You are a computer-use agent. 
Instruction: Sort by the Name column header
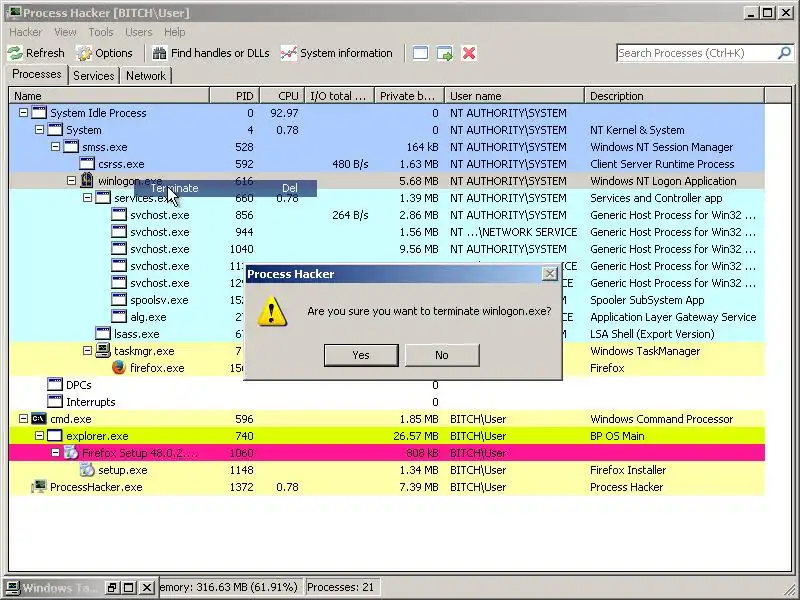click(x=109, y=96)
